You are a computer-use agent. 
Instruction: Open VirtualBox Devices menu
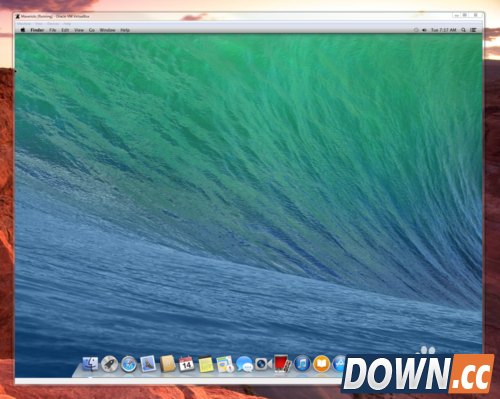click(53, 24)
